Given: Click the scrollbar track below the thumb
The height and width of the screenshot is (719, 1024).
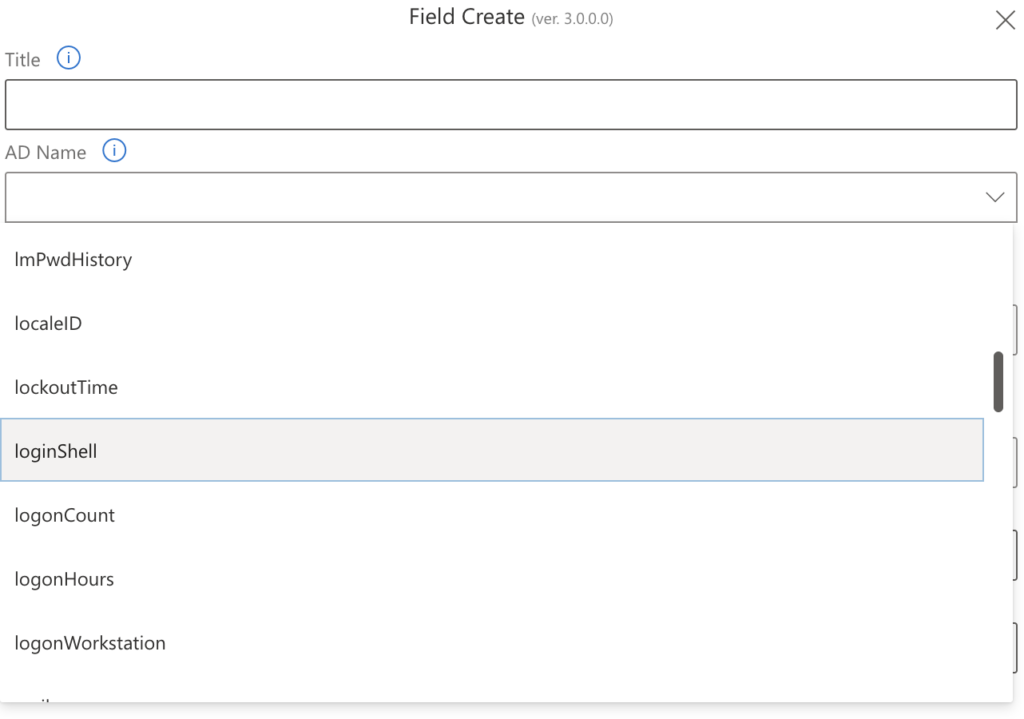Looking at the screenshot, I should (x=998, y=550).
